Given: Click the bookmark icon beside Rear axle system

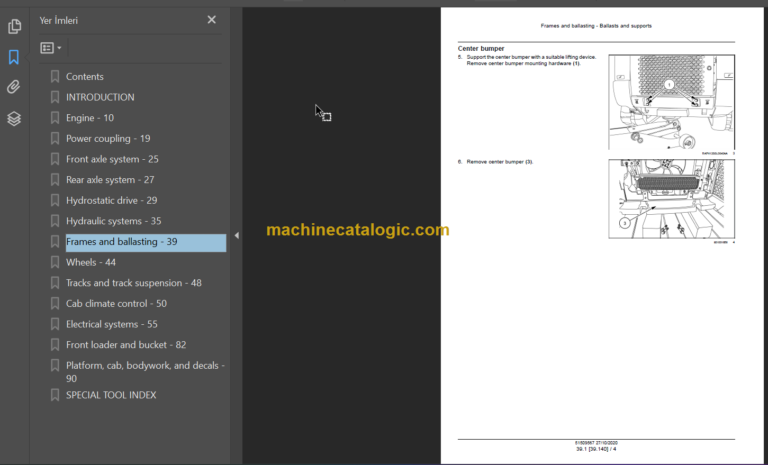Looking at the screenshot, I should [55, 180].
